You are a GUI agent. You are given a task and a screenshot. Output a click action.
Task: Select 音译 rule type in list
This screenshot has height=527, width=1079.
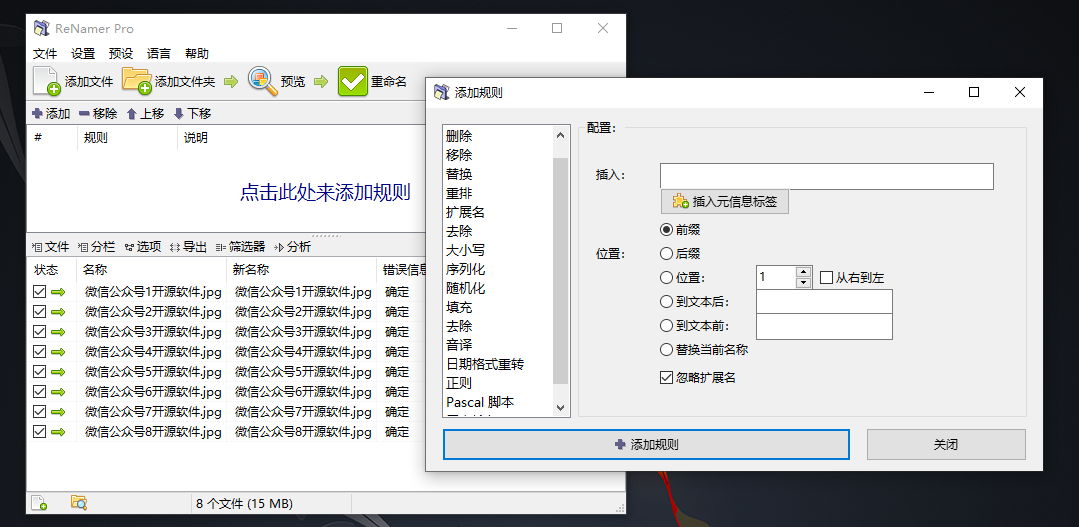[x=459, y=345]
